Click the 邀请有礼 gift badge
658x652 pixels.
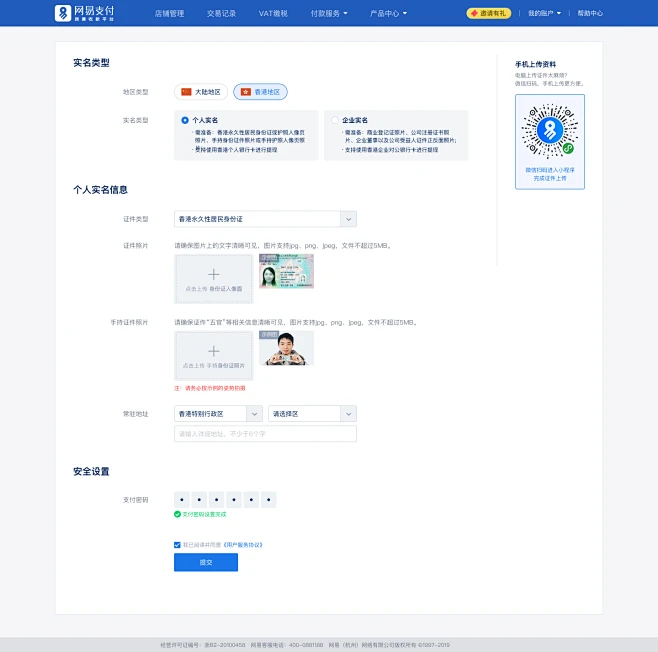click(487, 14)
